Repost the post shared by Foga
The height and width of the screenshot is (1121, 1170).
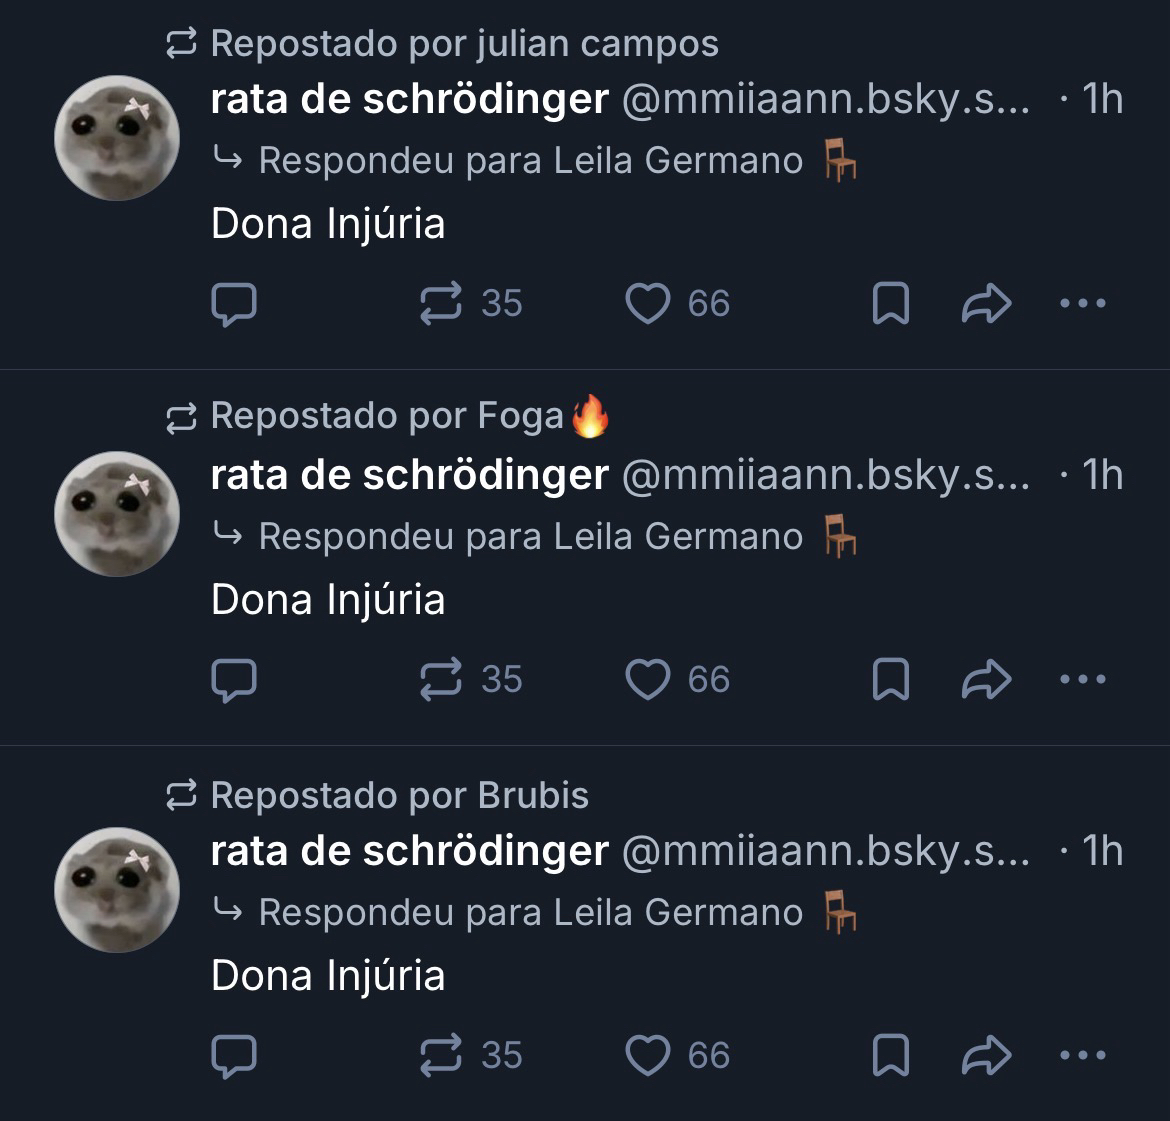[441, 679]
